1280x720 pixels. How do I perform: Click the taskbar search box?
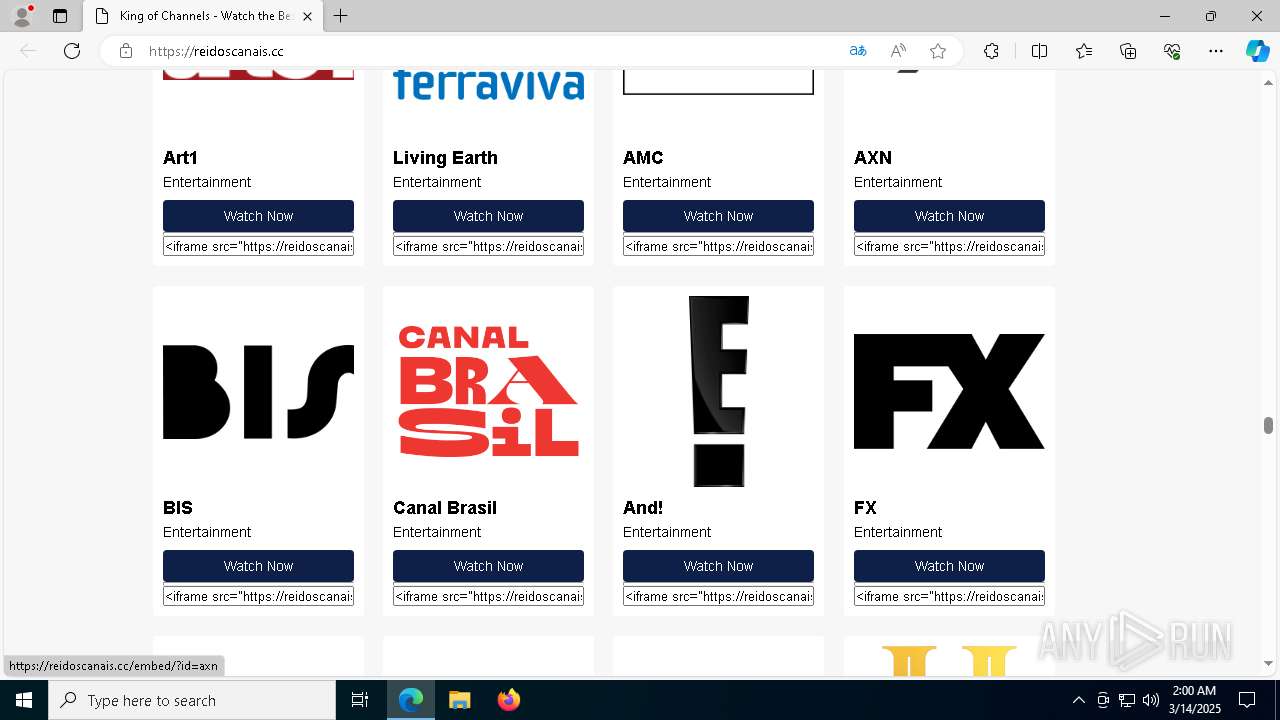pyautogui.click(x=192, y=700)
